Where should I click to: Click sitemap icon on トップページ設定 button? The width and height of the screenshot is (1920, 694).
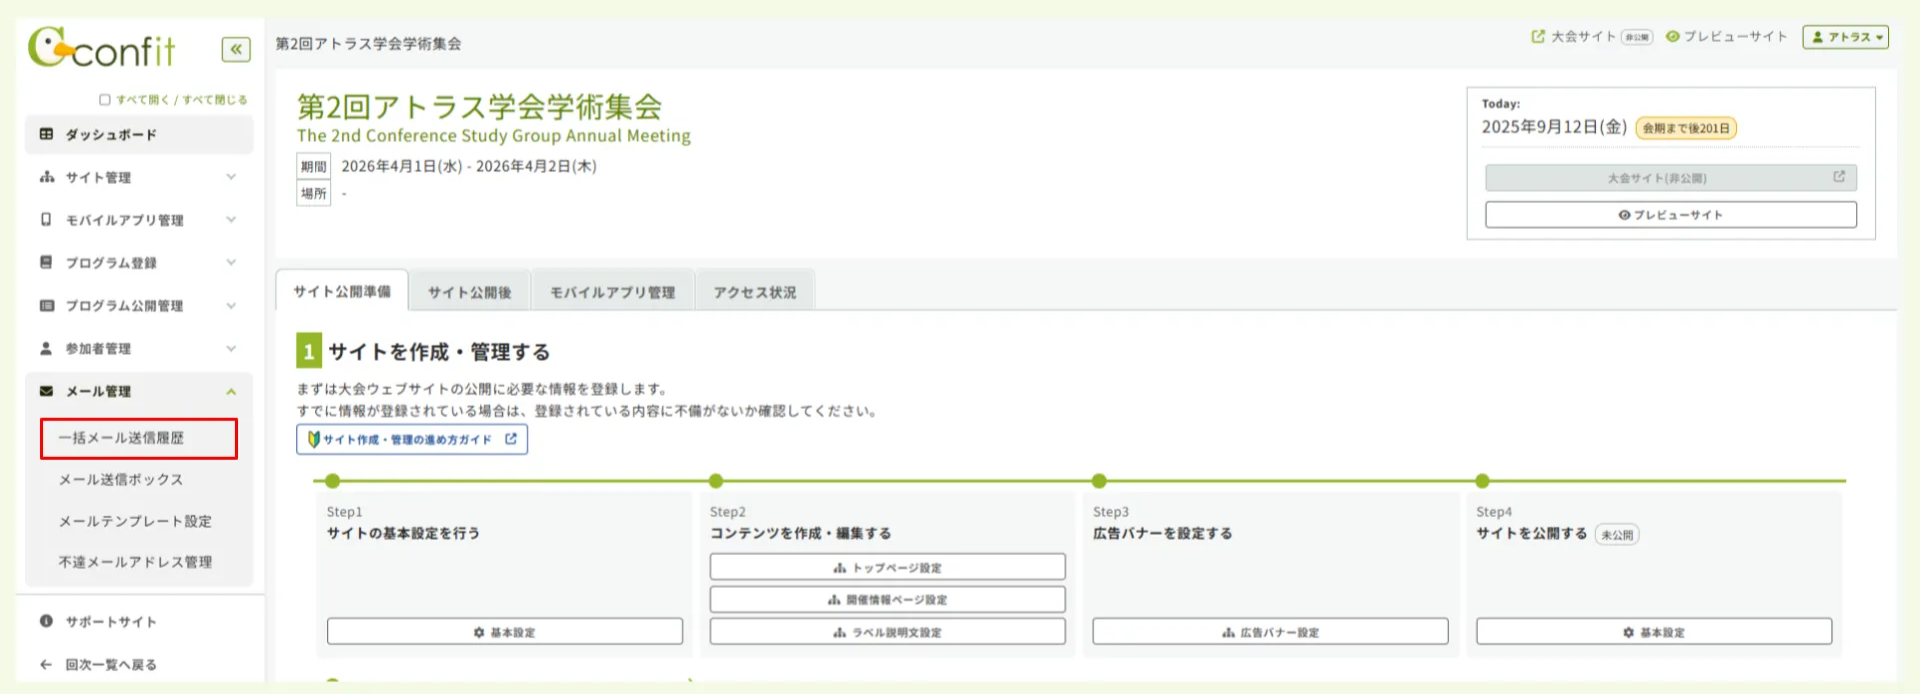840,568
